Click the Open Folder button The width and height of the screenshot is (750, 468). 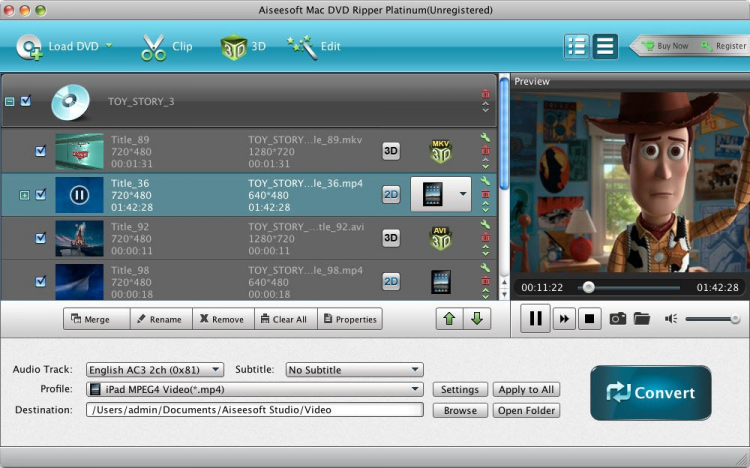(526, 411)
